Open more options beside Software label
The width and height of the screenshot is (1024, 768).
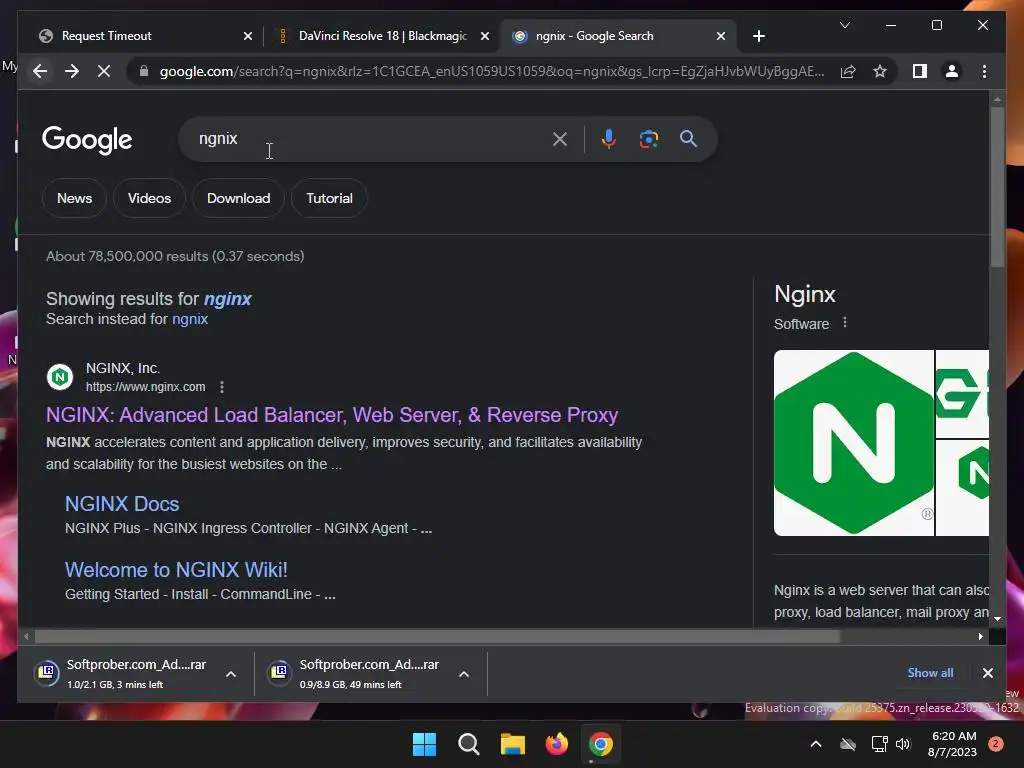845,323
